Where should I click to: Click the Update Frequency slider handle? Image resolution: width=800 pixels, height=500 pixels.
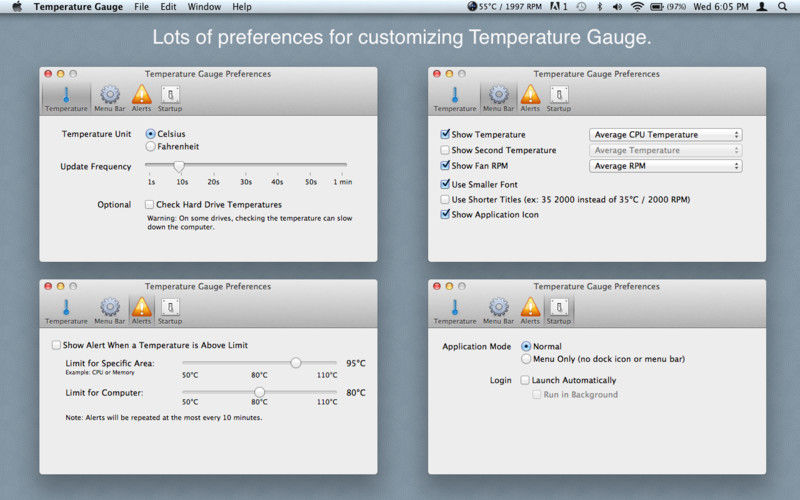(x=179, y=165)
